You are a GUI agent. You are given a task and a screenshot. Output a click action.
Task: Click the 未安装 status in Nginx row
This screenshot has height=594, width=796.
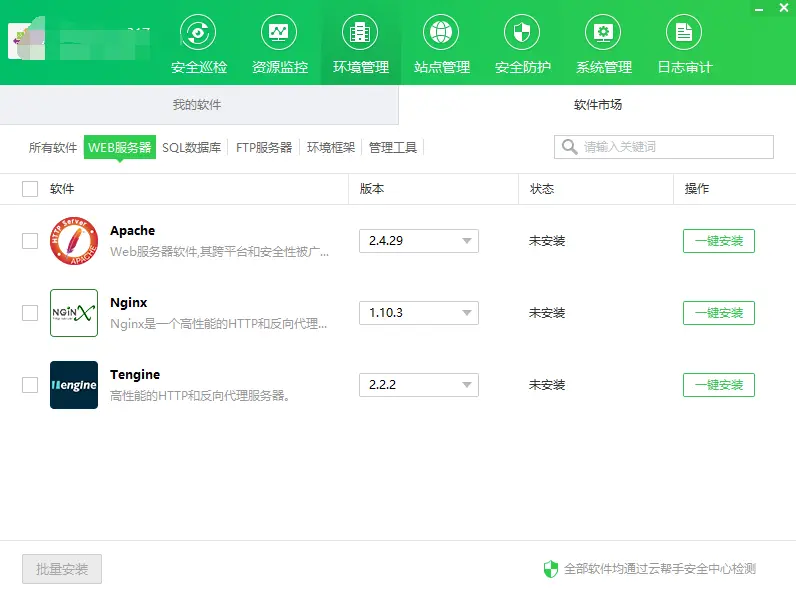click(547, 313)
